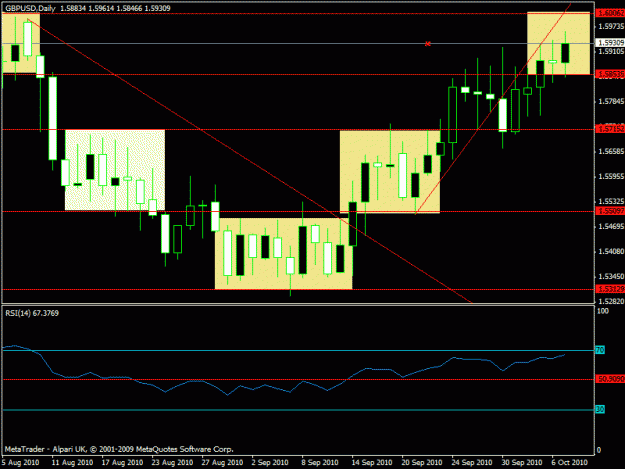625x469 pixels.
Task: Select the yellow rectangle over October candles
Action: pos(558,43)
